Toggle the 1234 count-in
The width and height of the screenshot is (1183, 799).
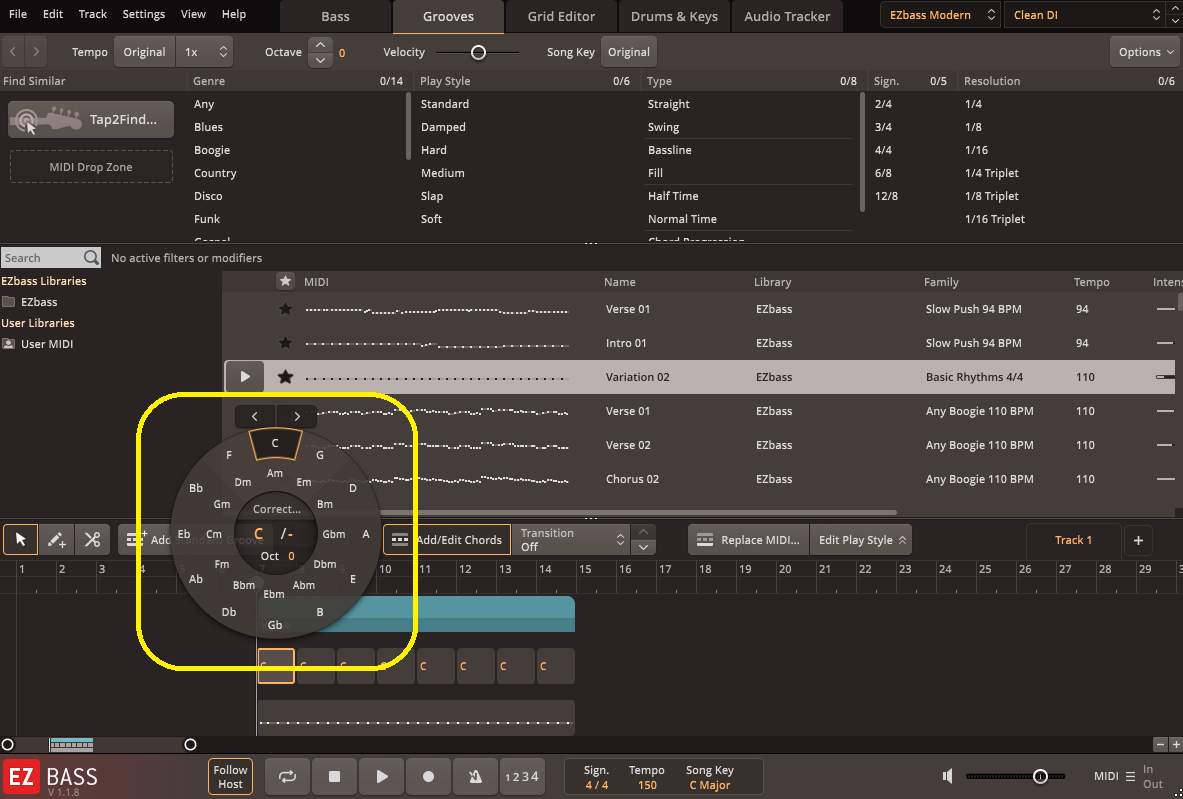click(x=522, y=776)
